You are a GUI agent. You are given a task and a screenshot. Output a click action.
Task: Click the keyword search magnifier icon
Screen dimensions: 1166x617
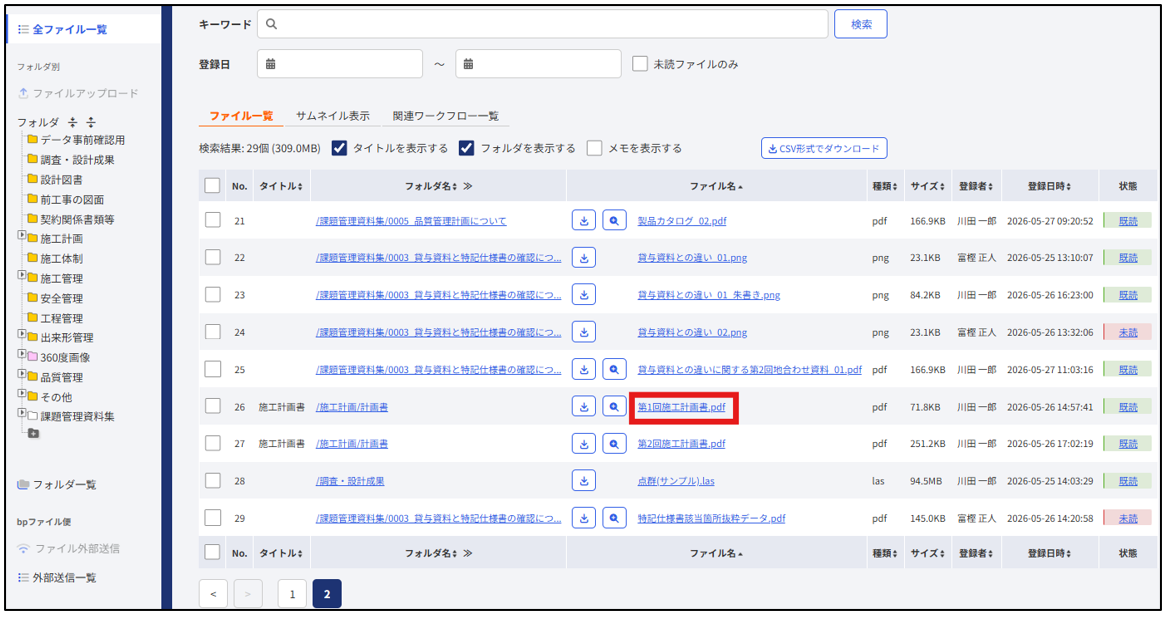(x=271, y=24)
